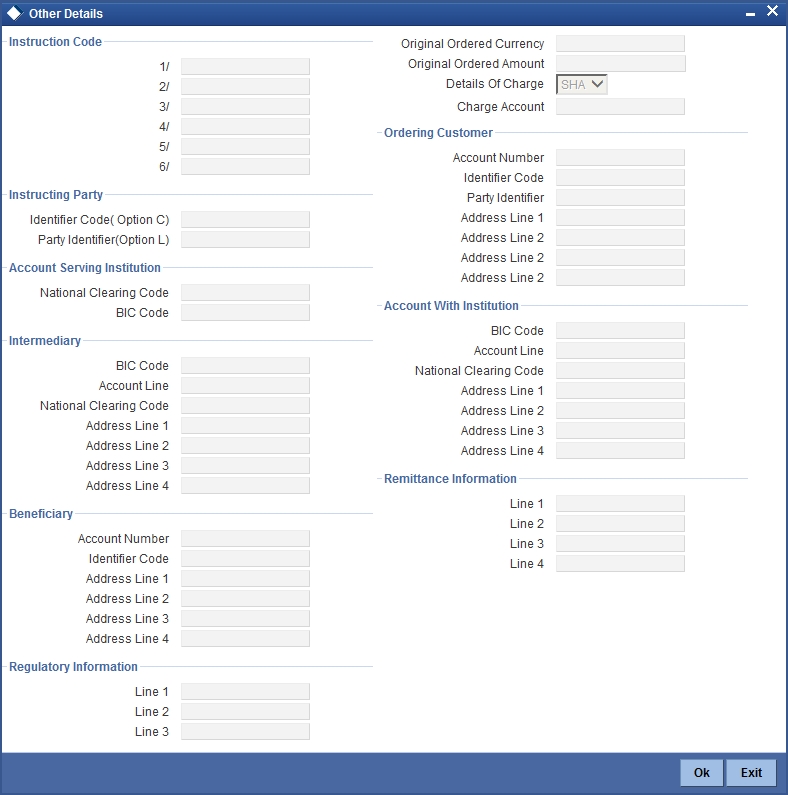Image resolution: width=788 pixels, height=795 pixels.
Task: Click Instruction Code field 1/
Action: [x=245, y=66]
